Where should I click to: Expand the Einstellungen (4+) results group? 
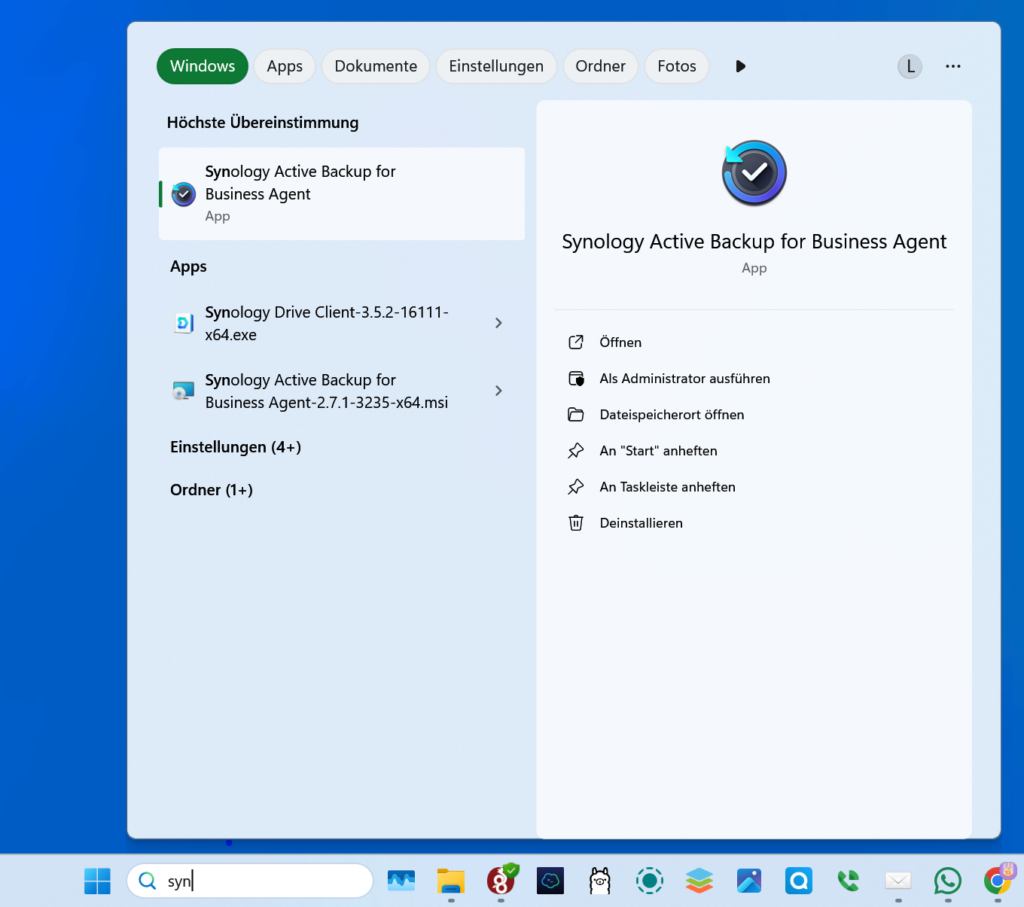coord(236,447)
